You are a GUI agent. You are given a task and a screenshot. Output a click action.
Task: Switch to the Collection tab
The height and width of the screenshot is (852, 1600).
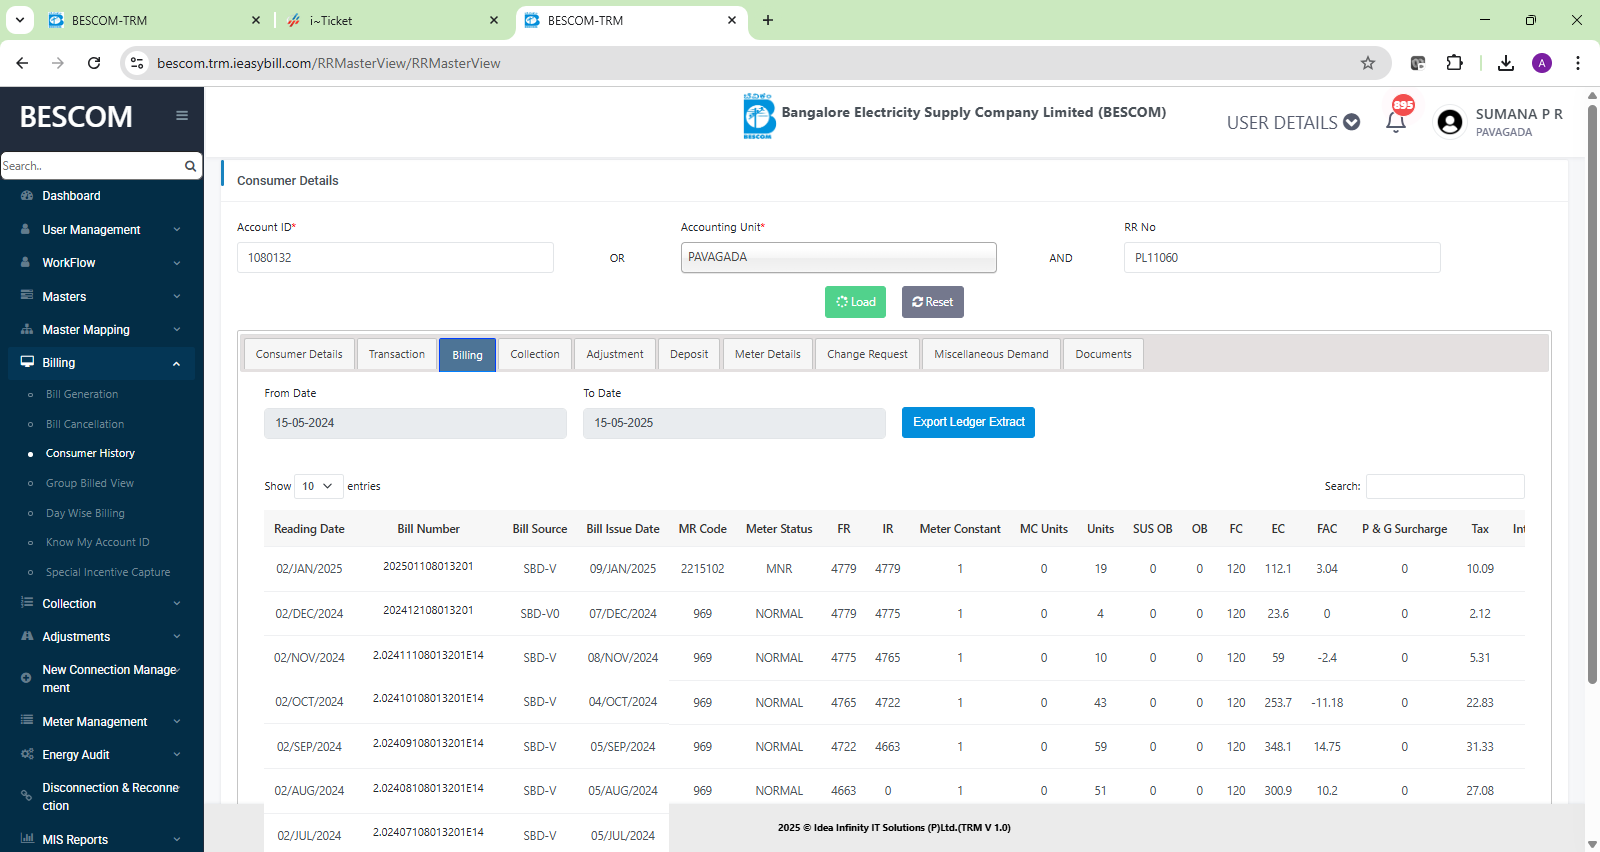(535, 354)
